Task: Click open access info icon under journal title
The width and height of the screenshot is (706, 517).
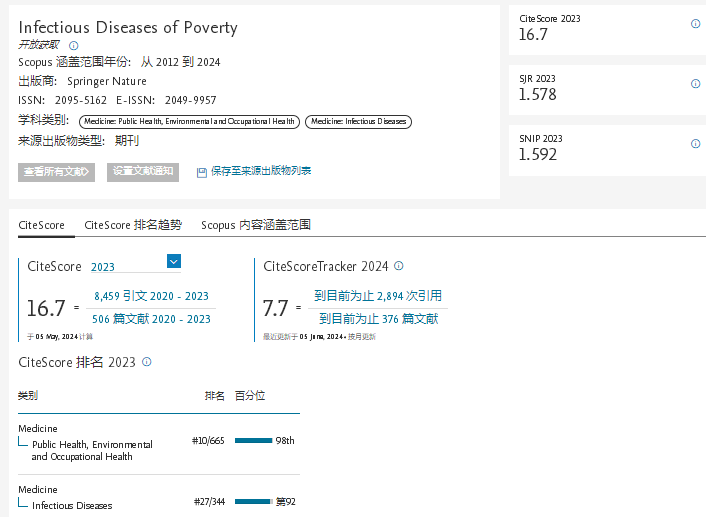Action: (73, 45)
